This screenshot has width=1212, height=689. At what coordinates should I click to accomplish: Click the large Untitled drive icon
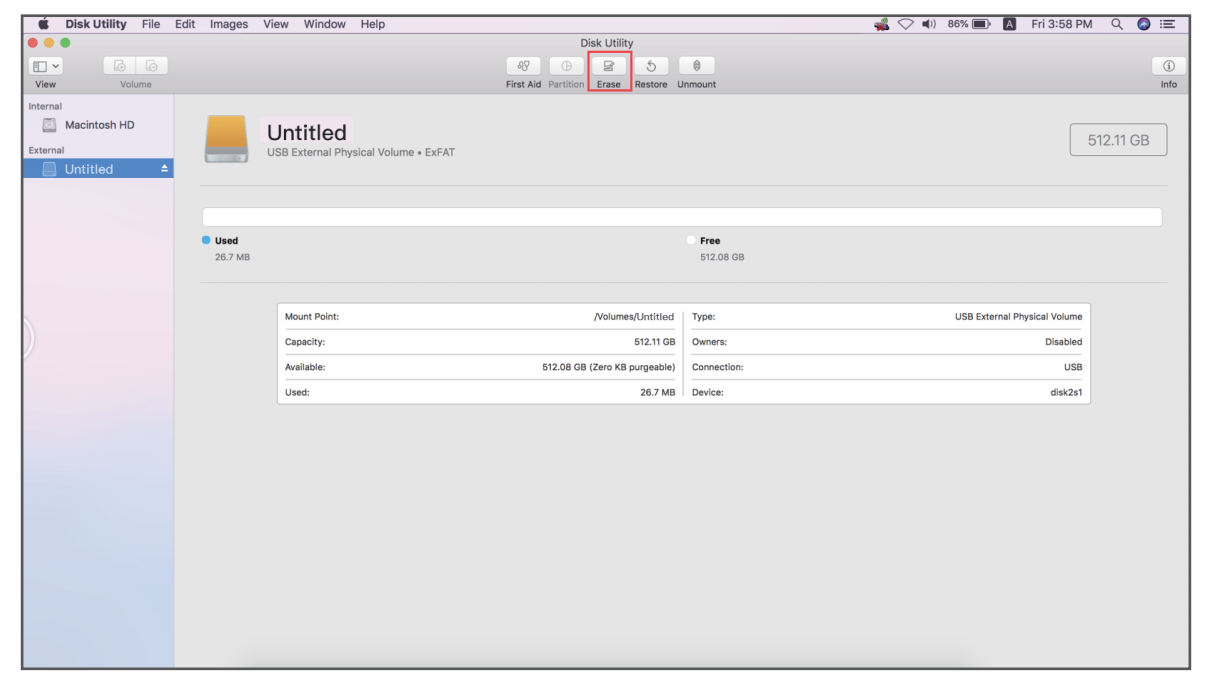pos(226,138)
